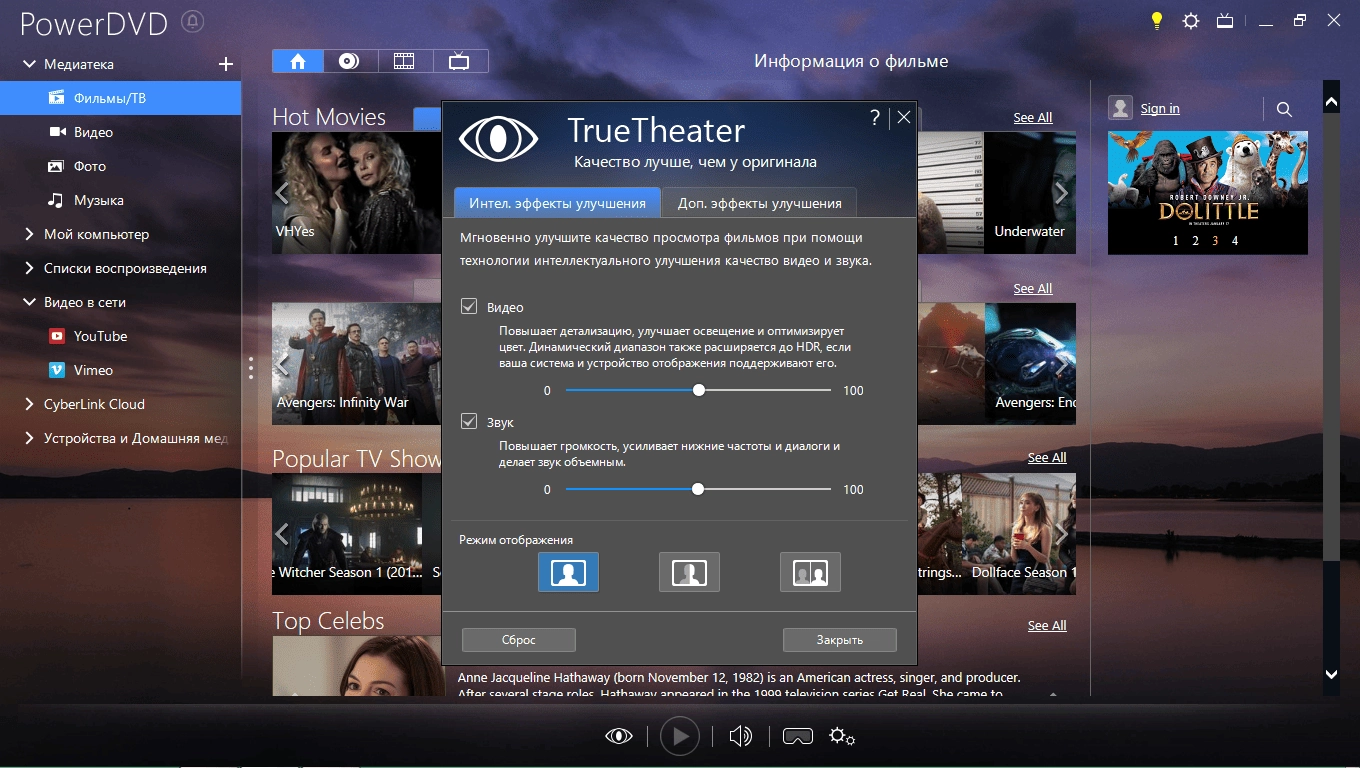Select split comparison display mode icon
This screenshot has height=768, width=1360.
689,572
